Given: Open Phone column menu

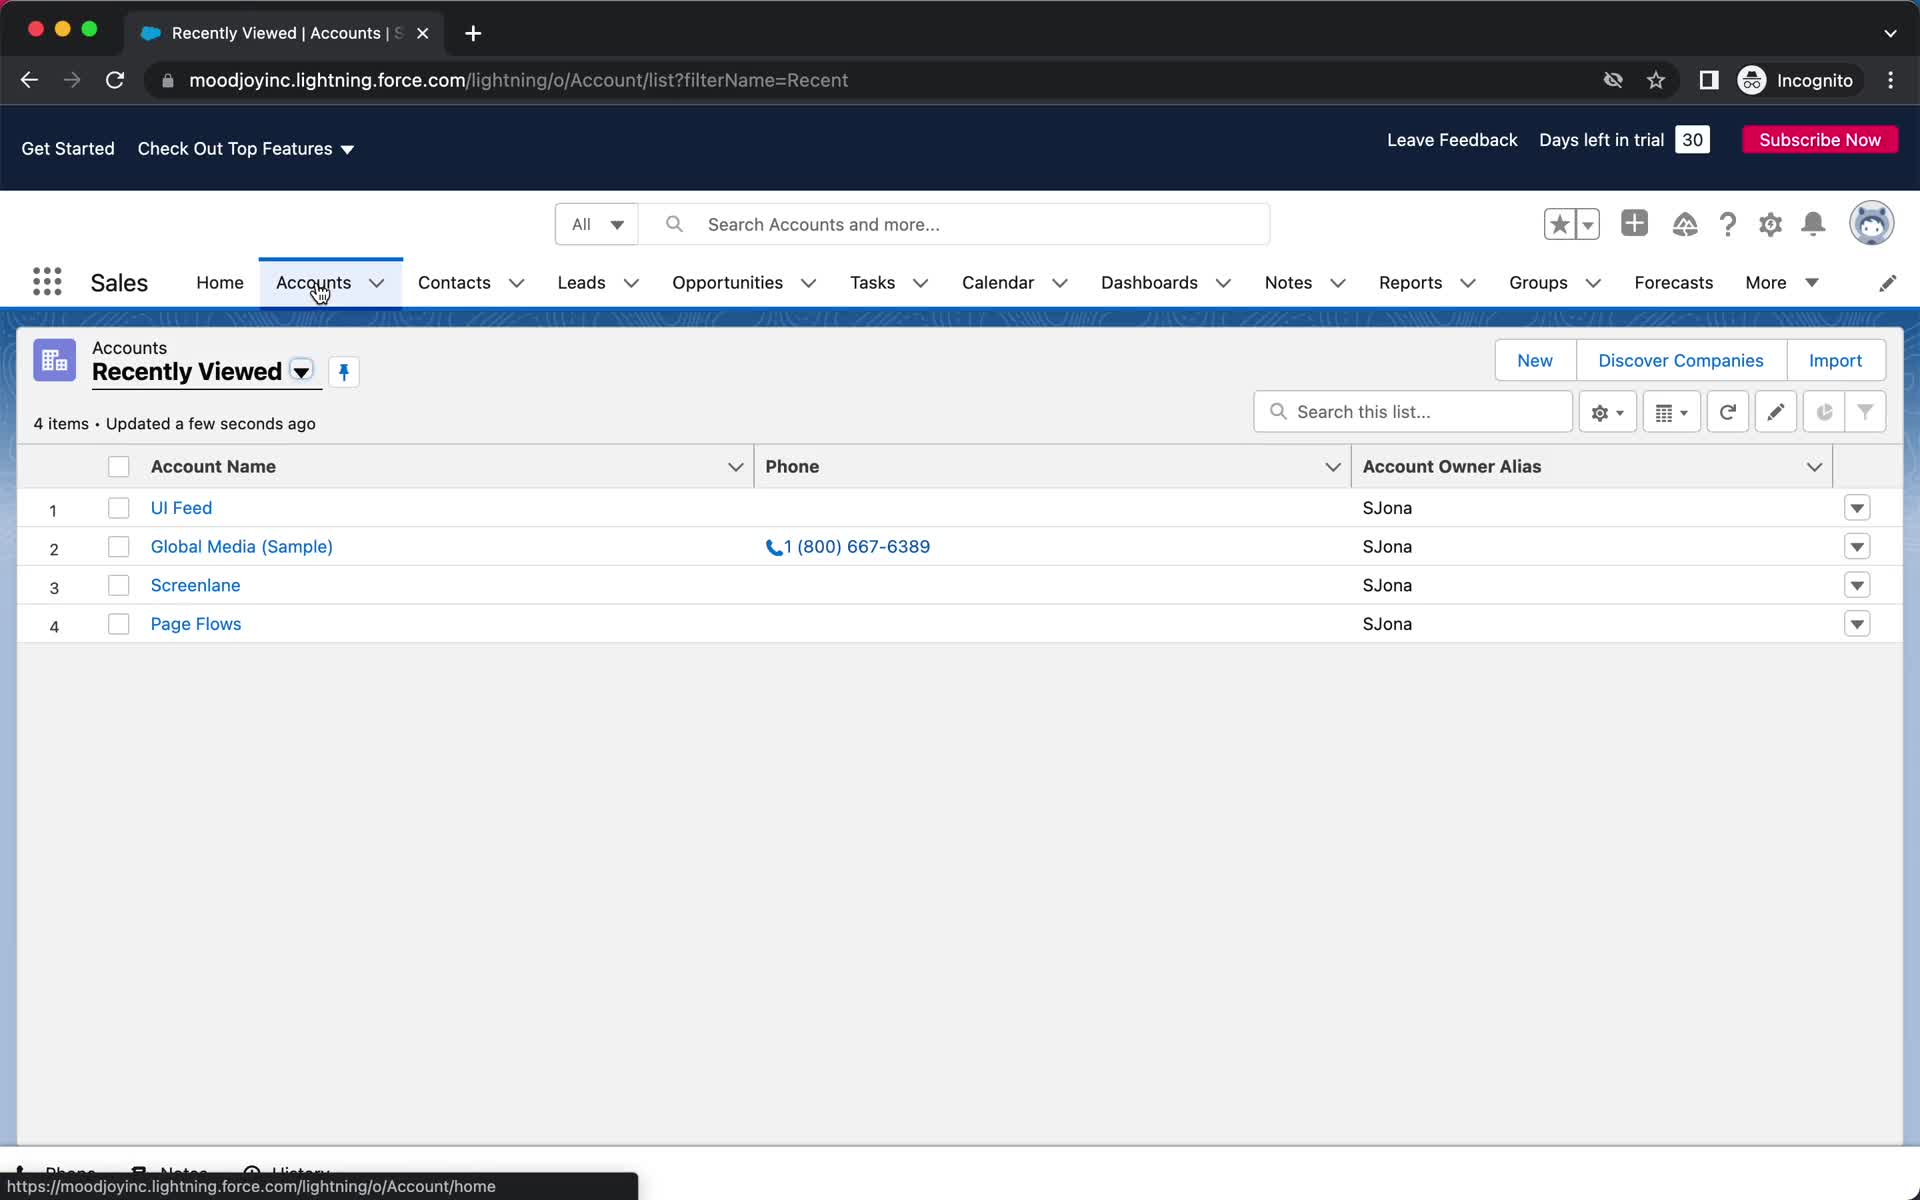Looking at the screenshot, I should pos(1332,467).
